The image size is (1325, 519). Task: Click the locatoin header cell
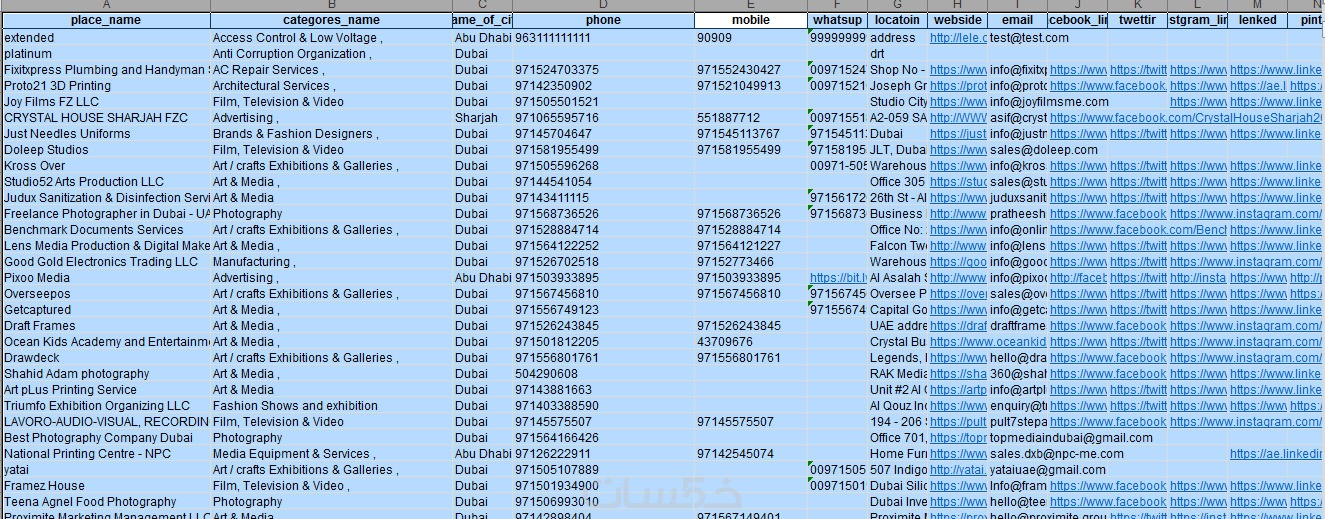click(x=897, y=20)
